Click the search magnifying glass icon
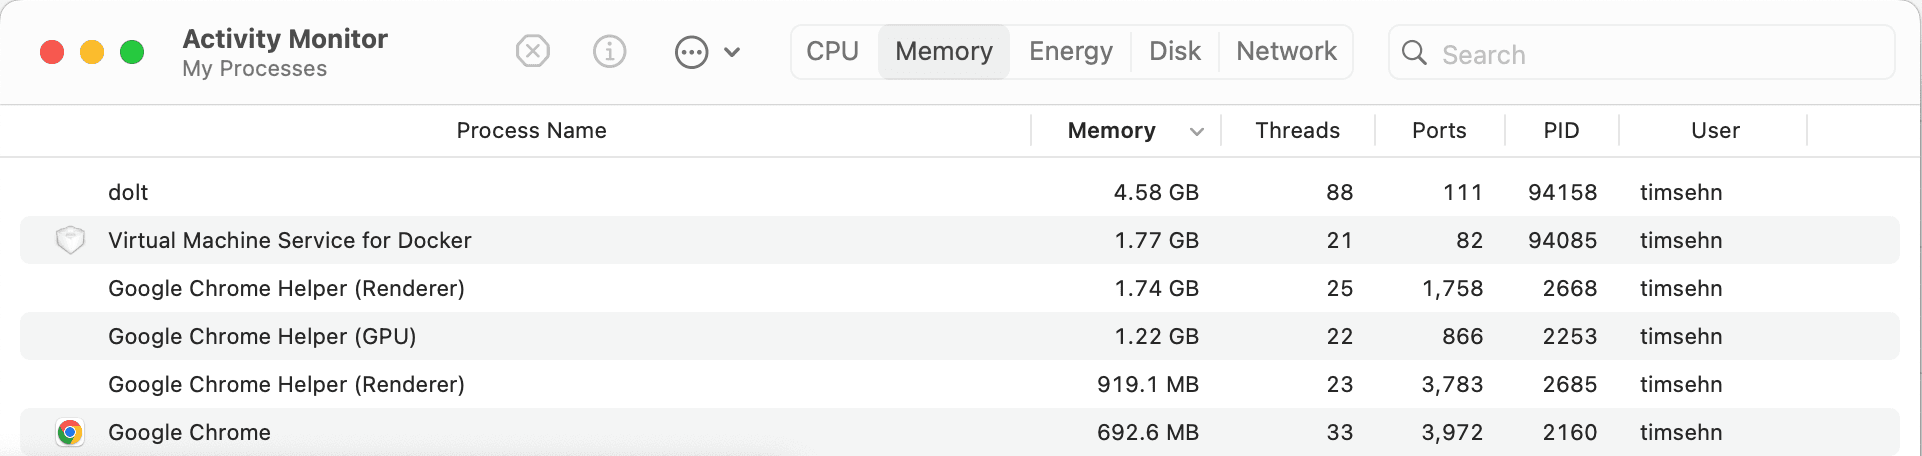This screenshot has height=456, width=1922. pyautogui.click(x=1414, y=52)
